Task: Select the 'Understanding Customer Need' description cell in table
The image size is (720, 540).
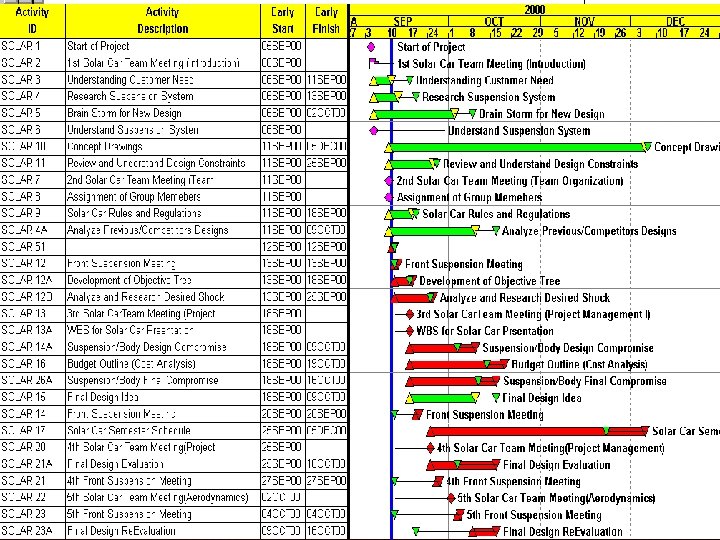Action: click(x=163, y=80)
